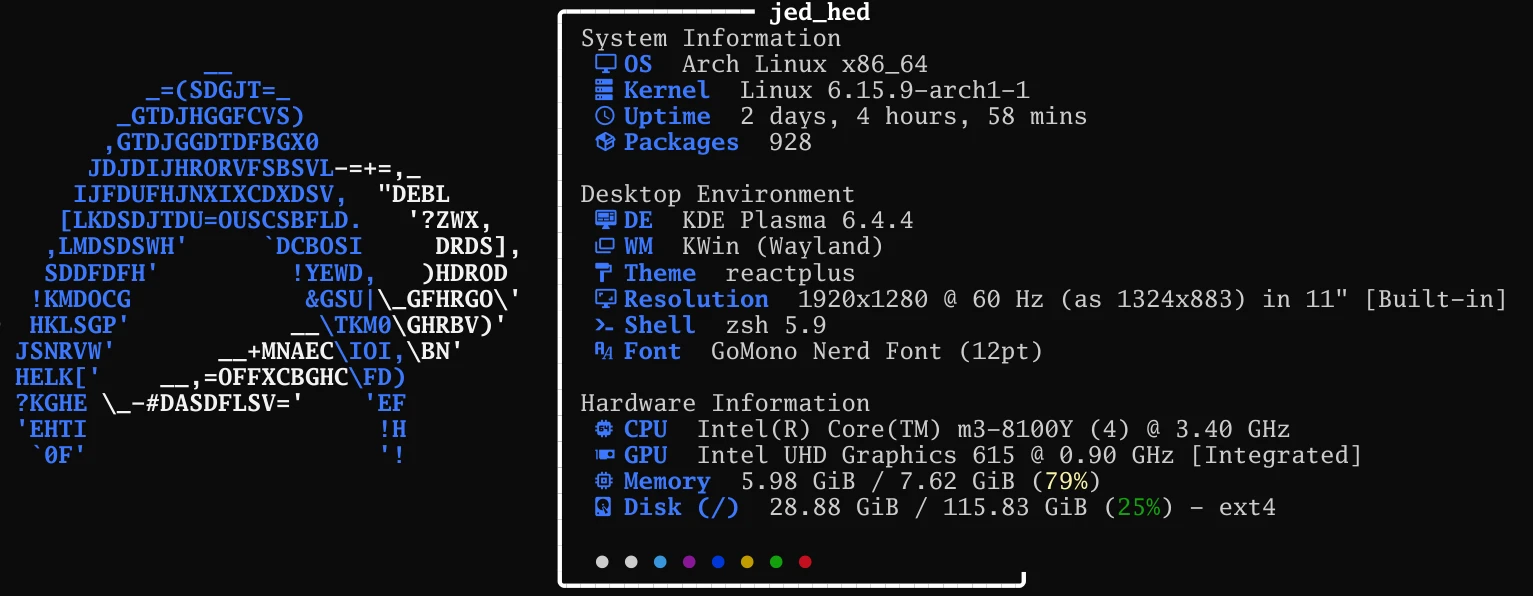
Task: Click the Hardware Information heading
Action: point(725,403)
